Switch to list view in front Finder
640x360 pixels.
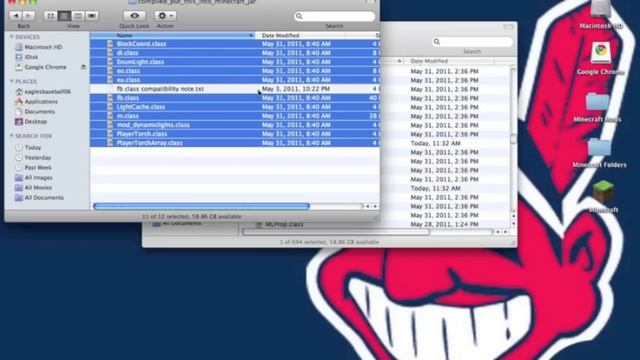[x=64, y=16]
